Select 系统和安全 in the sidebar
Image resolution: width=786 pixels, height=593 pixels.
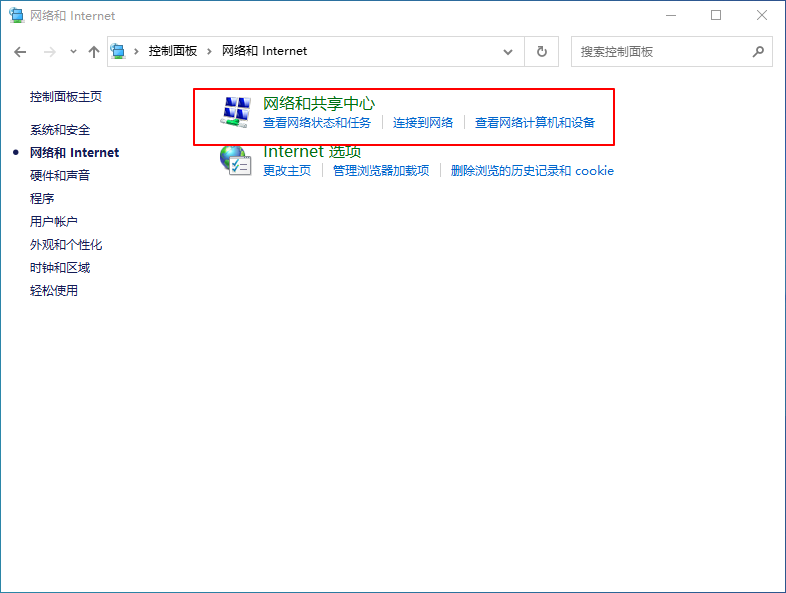click(60, 130)
